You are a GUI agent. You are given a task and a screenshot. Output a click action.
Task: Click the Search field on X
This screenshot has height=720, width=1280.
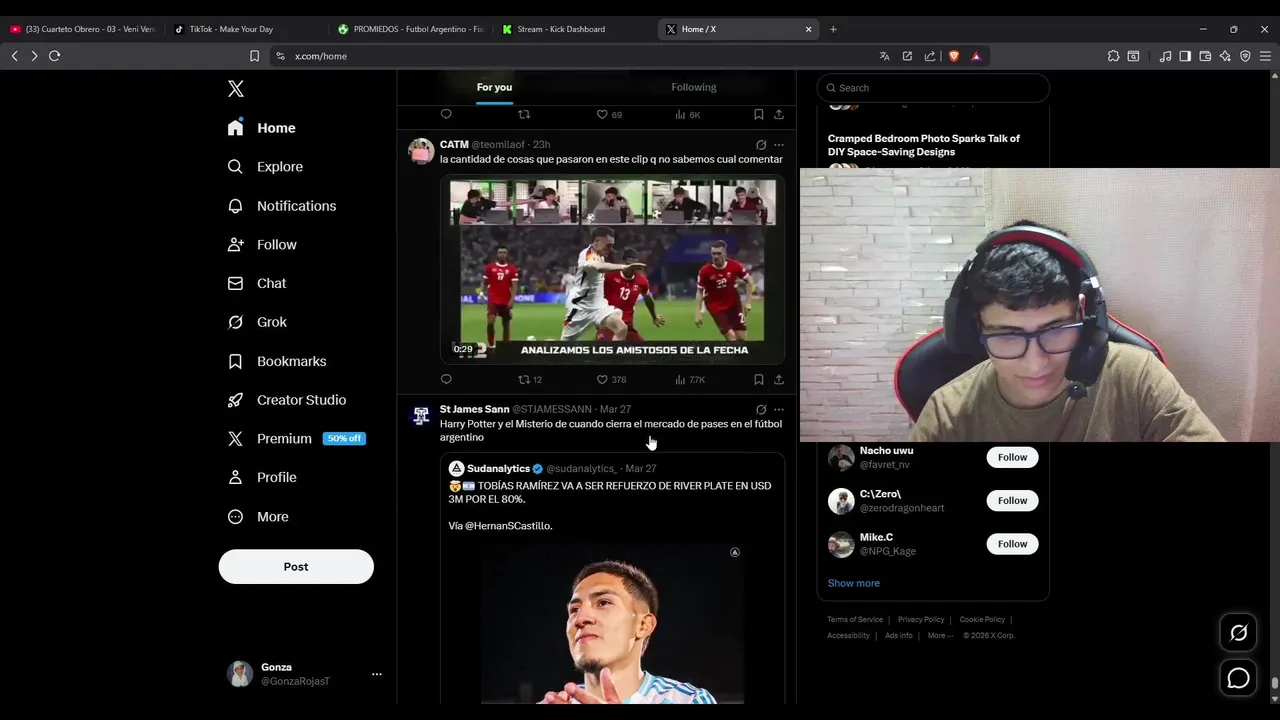click(x=933, y=88)
